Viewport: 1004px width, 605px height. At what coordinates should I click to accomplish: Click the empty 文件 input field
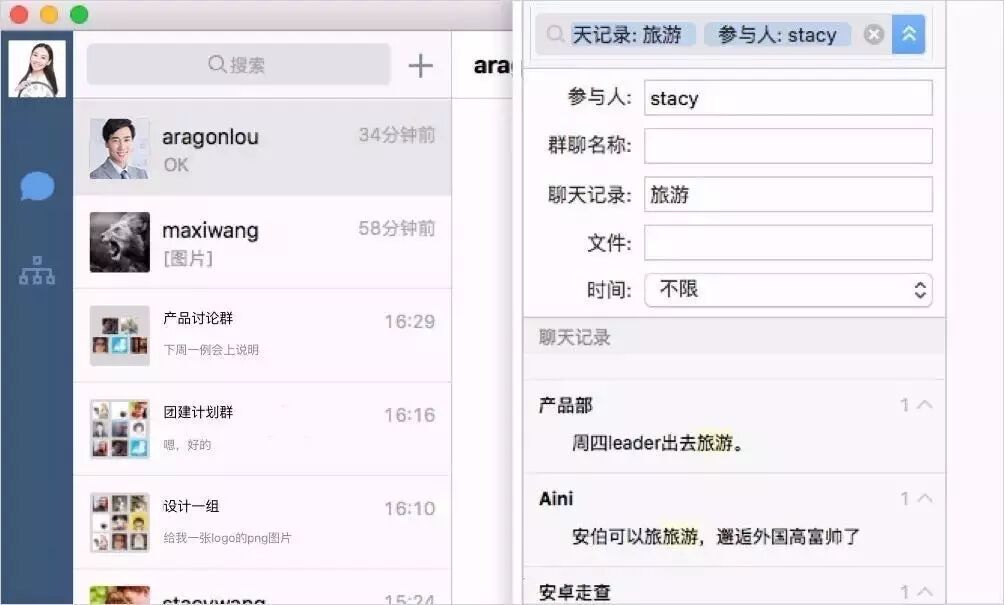click(x=788, y=242)
